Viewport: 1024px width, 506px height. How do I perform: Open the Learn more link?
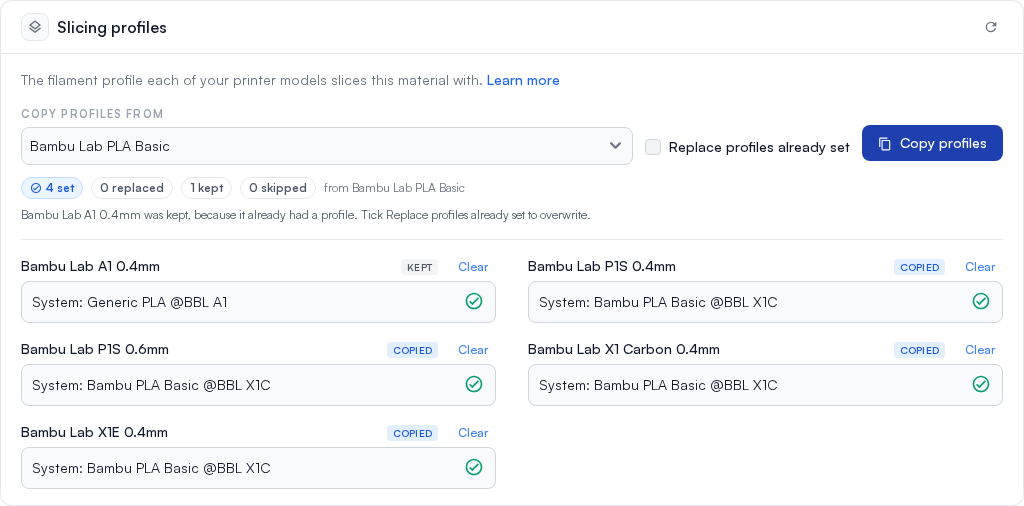[523, 80]
